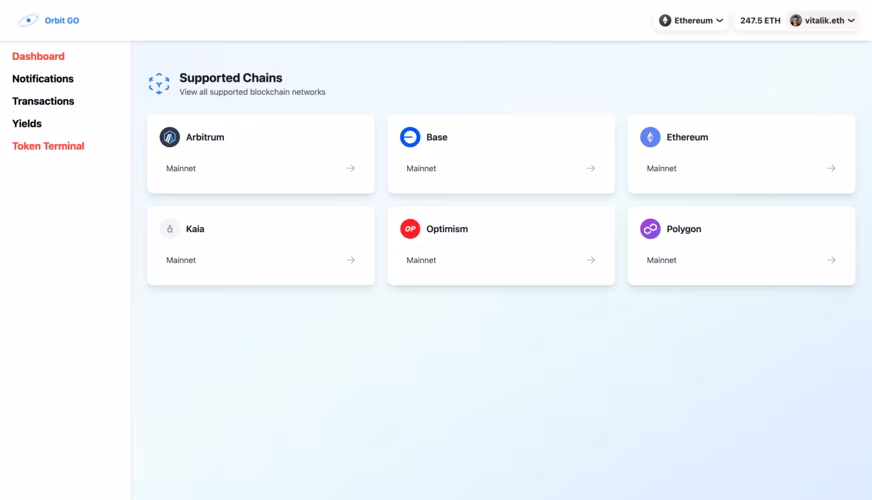The height and width of the screenshot is (500, 872).
Task: Click the Supported Chains dashed-circle icon
Action: coord(159,84)
